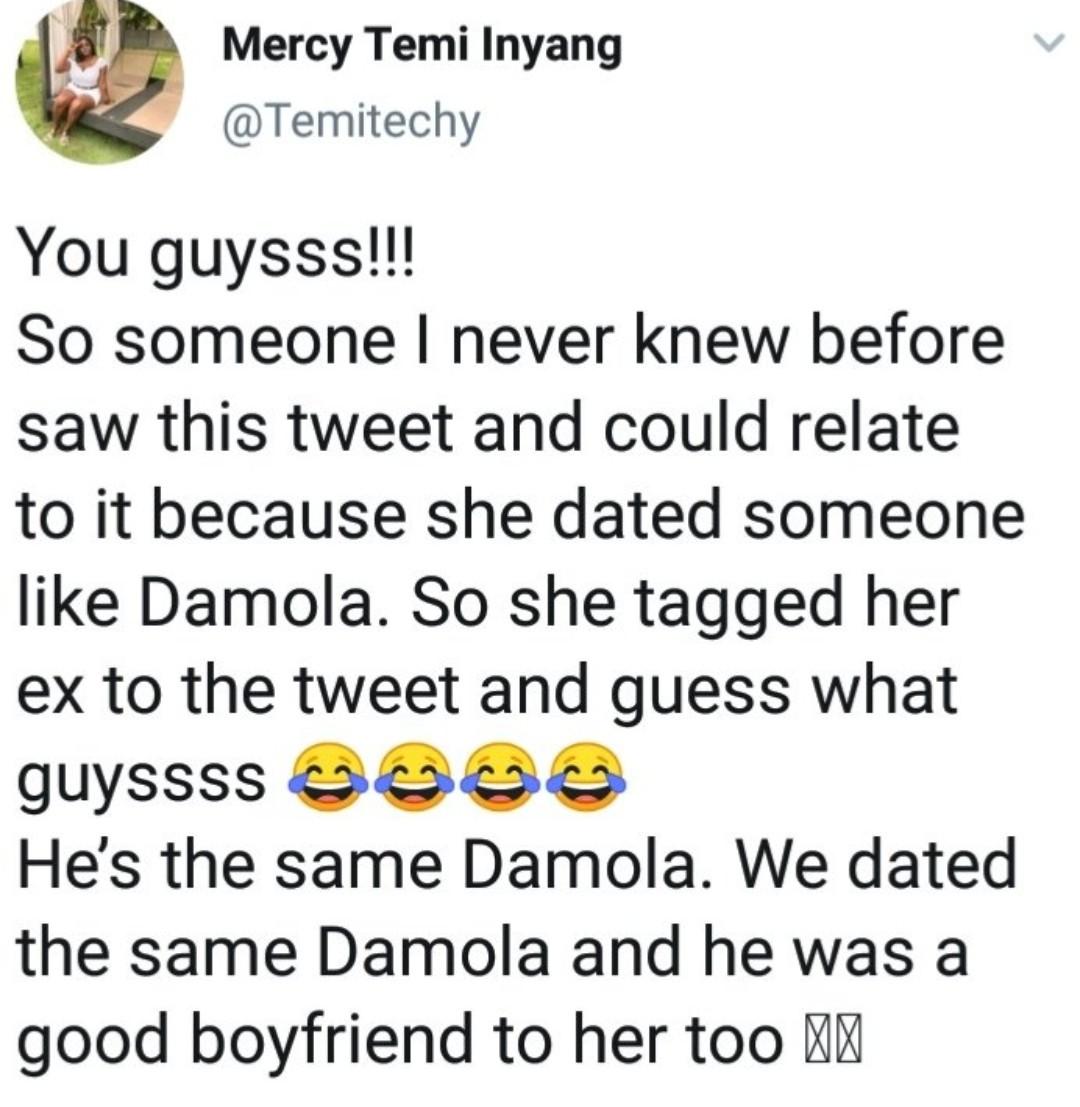Image resolution: width=1080 pixels, height=1107 pixels.
Task: Open the @Temitechy handle link
Action: [x=352, y=122]
